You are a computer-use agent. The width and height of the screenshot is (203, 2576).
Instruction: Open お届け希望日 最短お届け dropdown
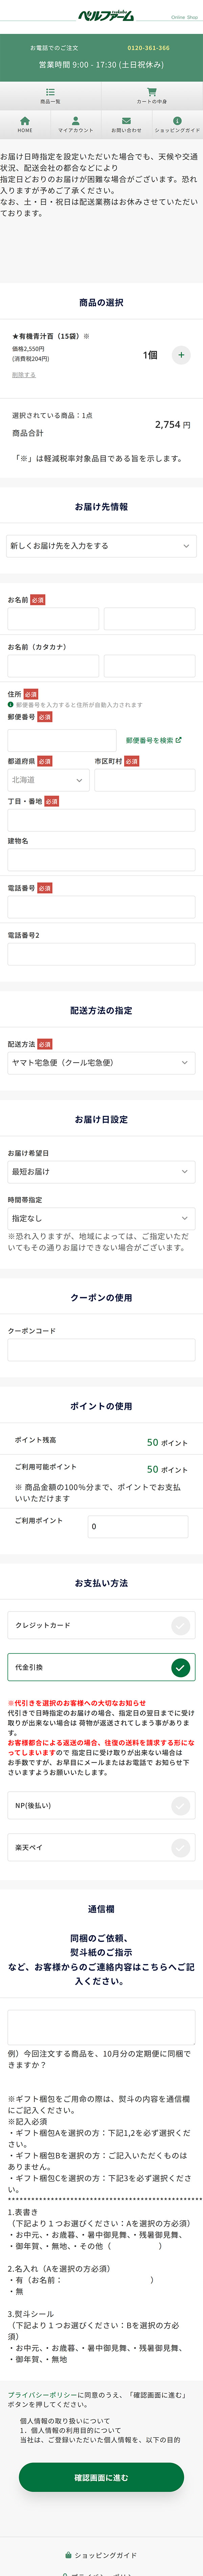coord(101,1171)
